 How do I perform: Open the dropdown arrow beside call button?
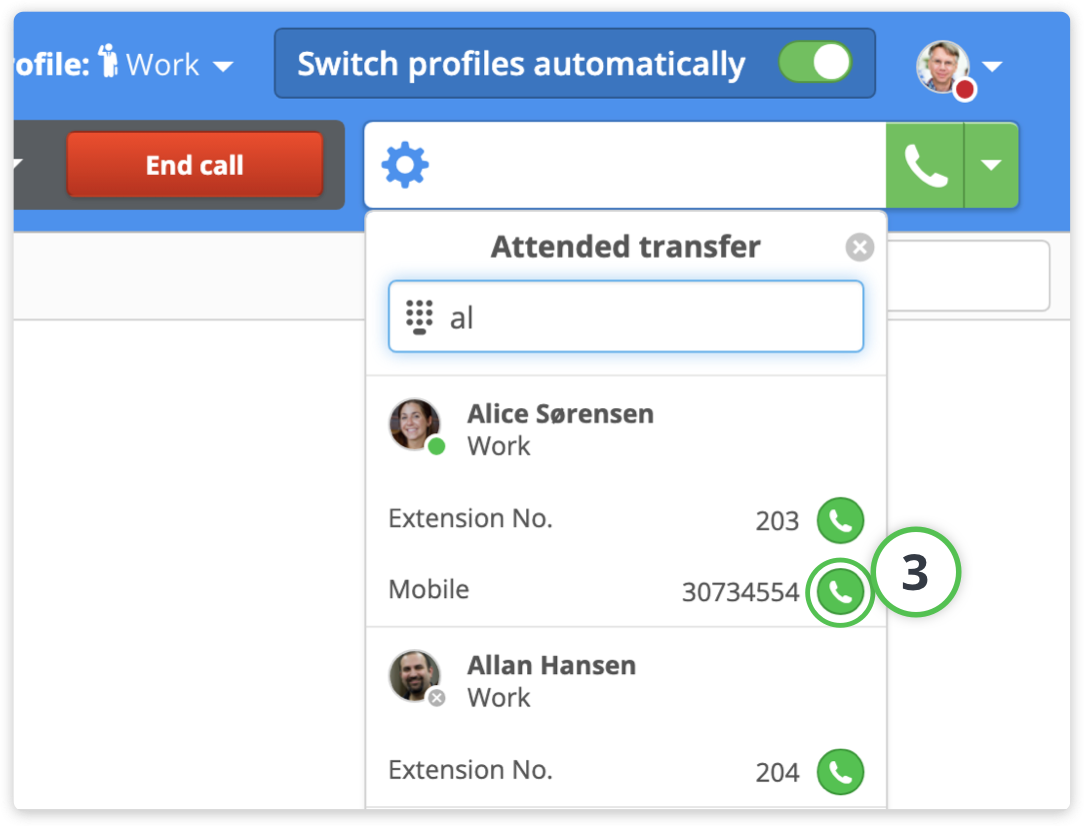tap(991, 166)
